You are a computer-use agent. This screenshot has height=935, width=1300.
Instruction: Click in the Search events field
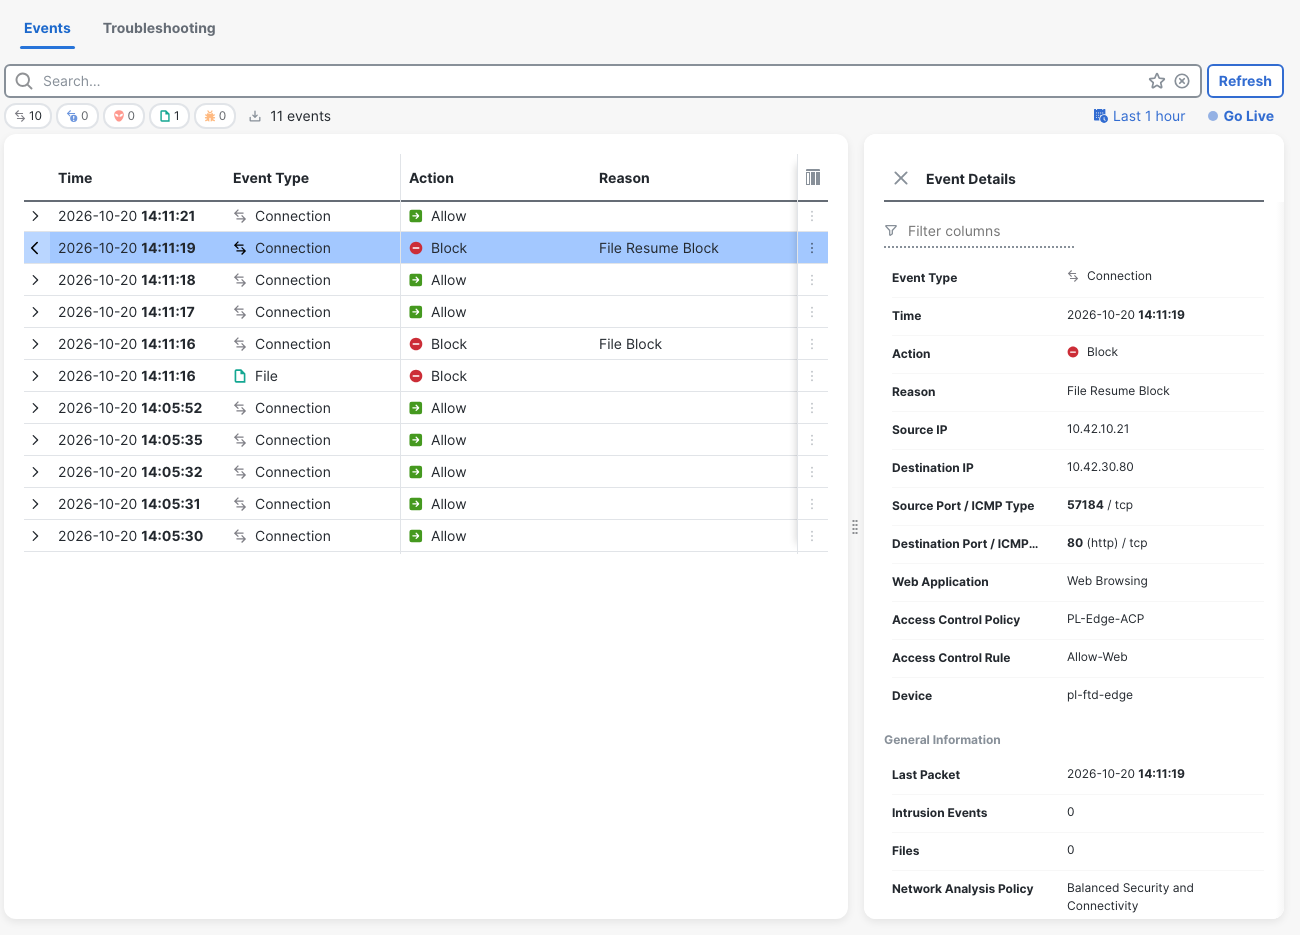tap(590, 81)
